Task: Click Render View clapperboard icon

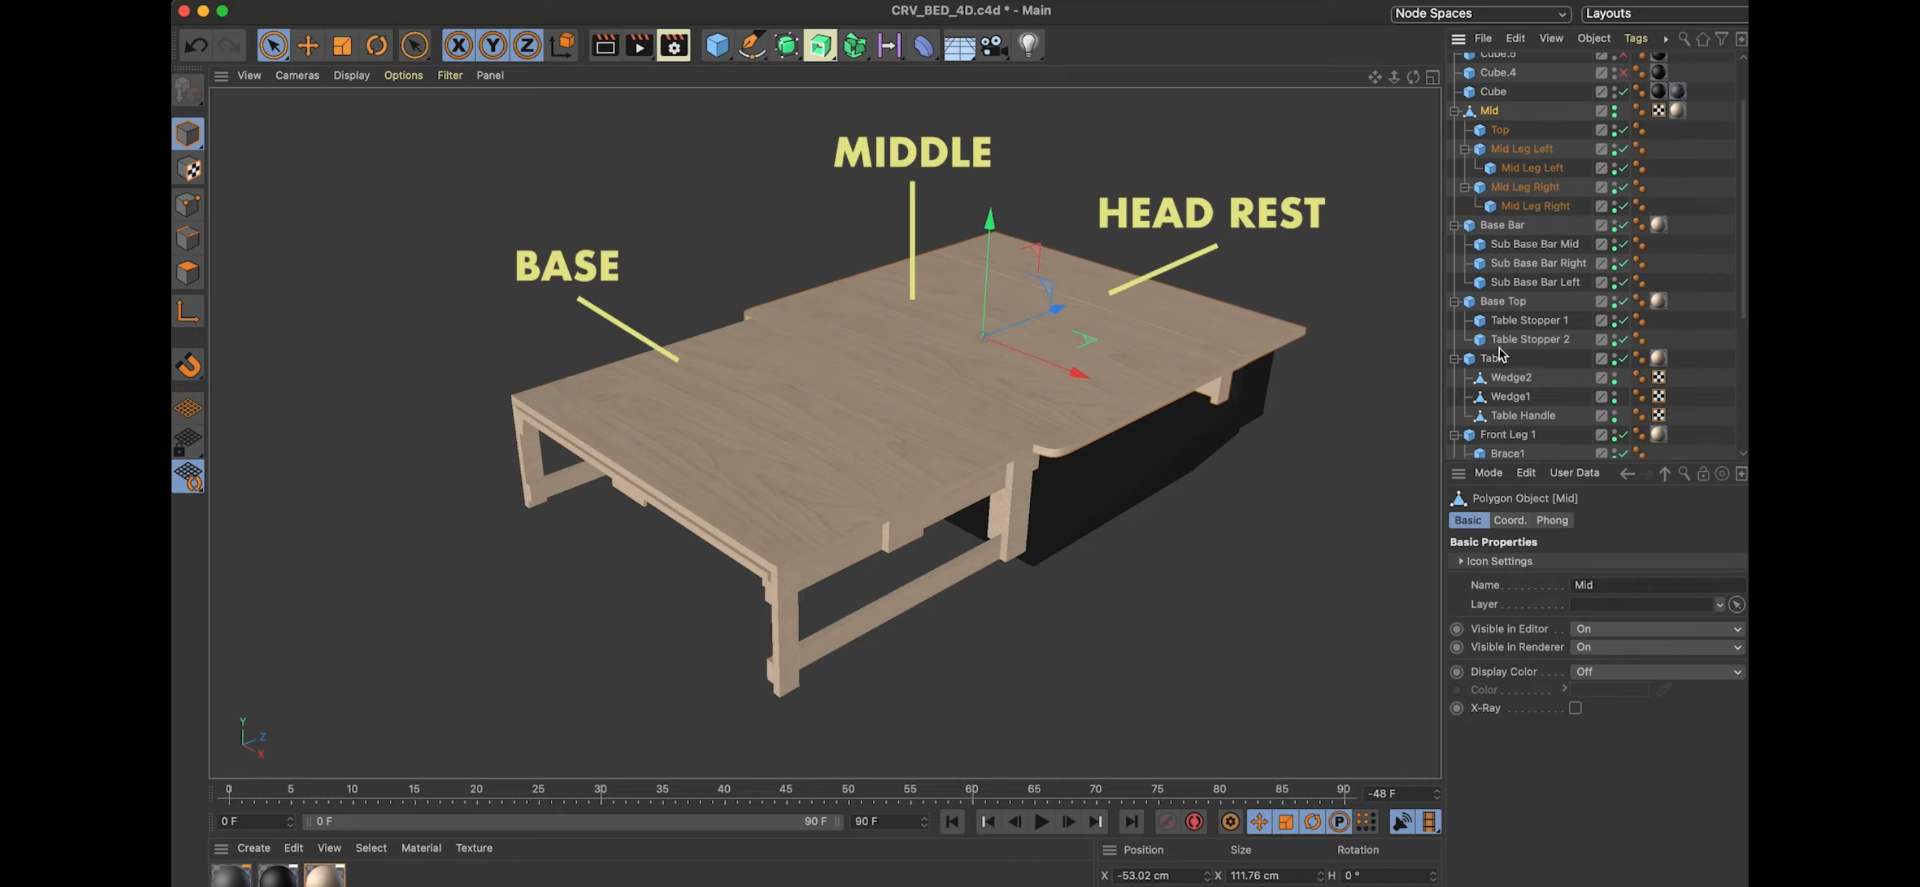Action: click(x=605, y=45)
